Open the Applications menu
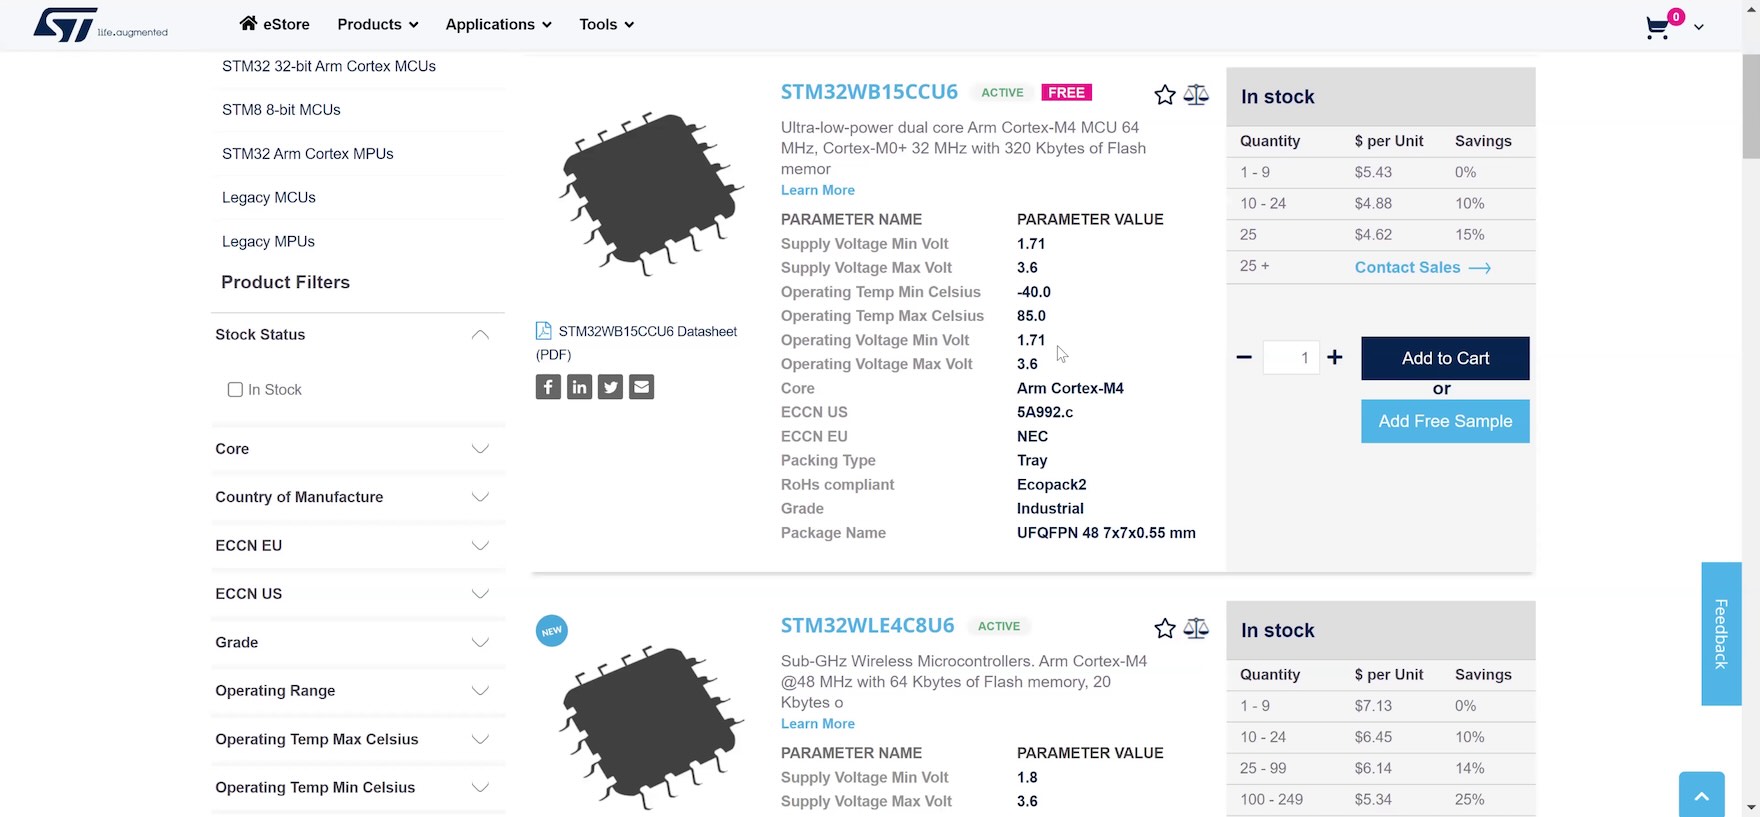Screen dimensions: 1760x817 point(498,24)
